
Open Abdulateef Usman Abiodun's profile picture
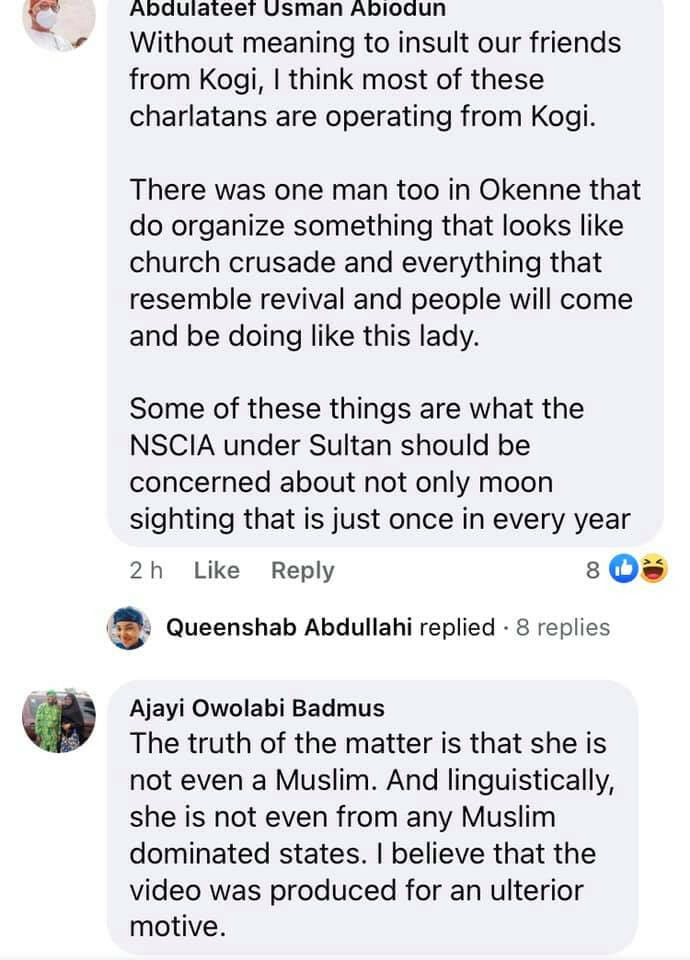tap(59, 22)
